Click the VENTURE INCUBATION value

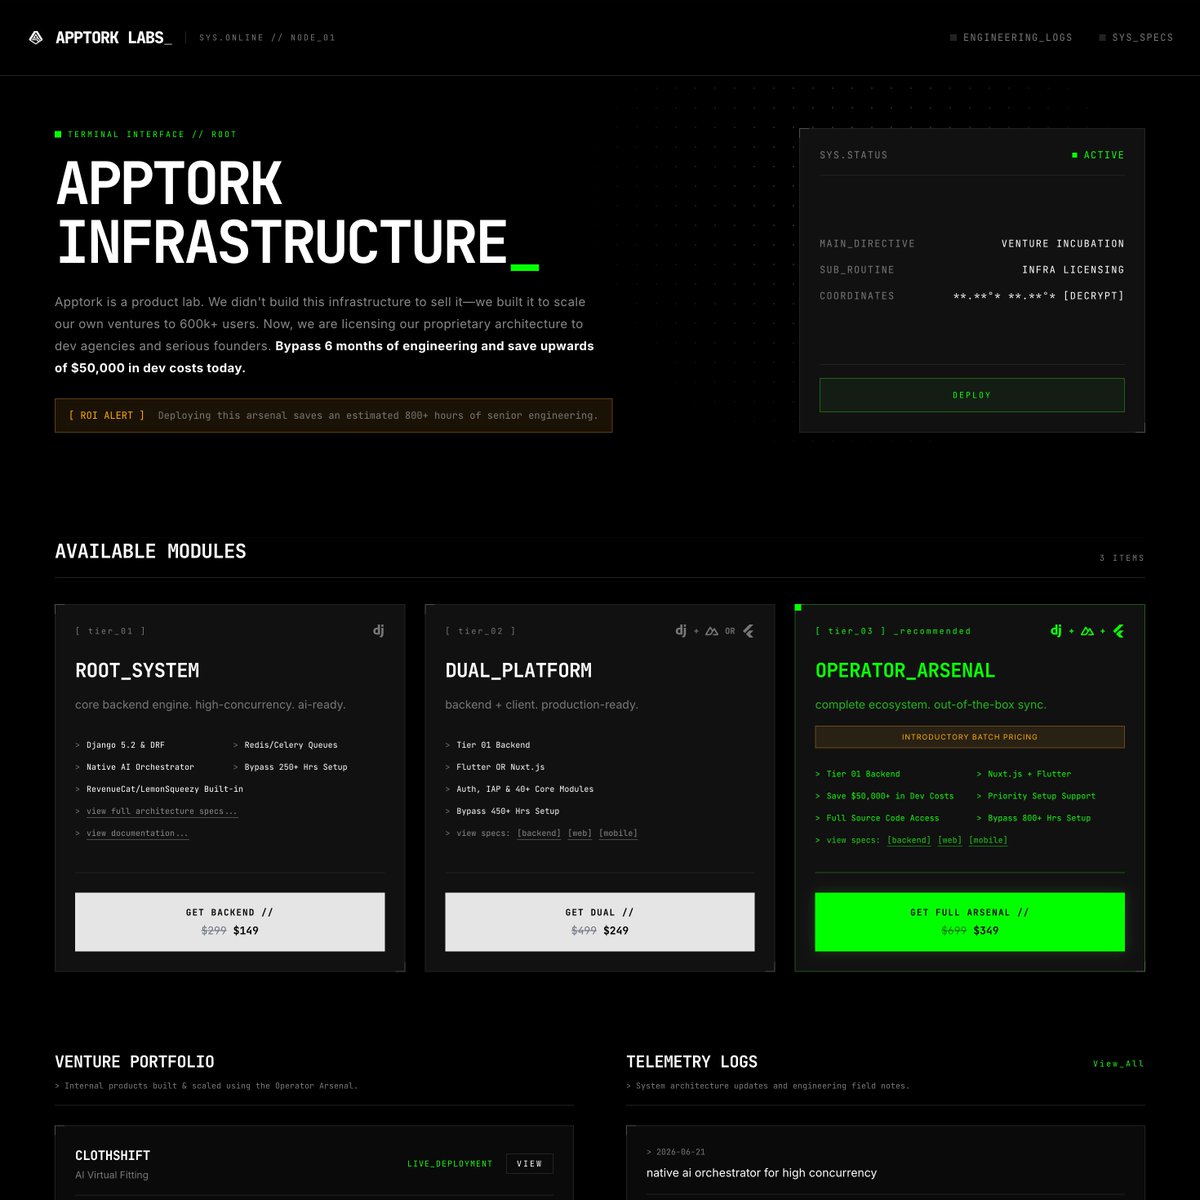[x=1063, y=244]
